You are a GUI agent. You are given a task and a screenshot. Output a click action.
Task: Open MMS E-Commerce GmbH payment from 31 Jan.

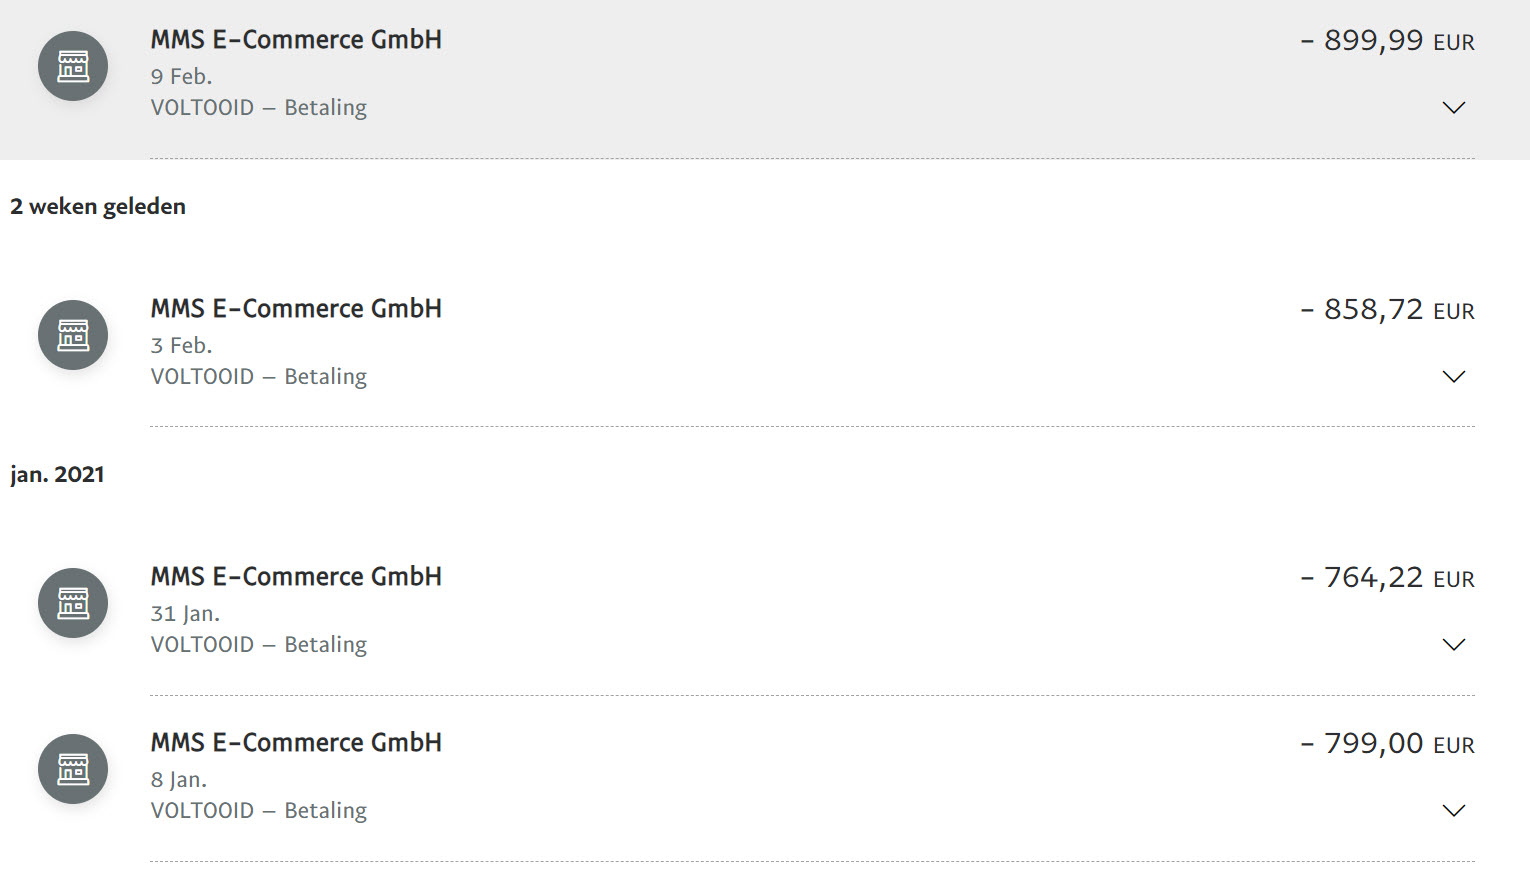(296, 577)
